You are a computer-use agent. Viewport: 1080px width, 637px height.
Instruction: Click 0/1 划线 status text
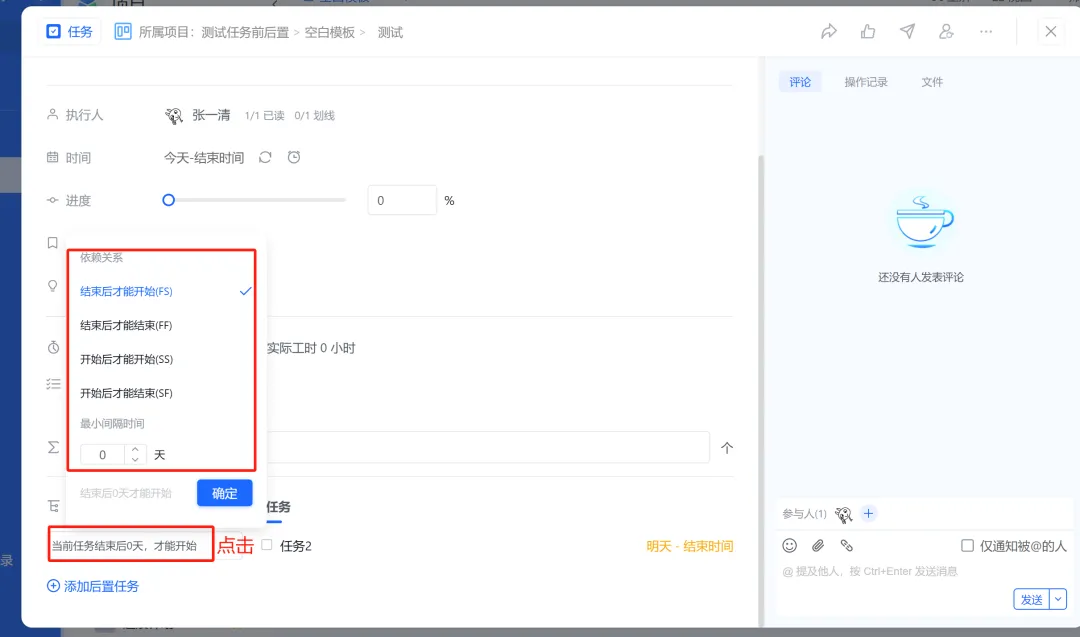click(x=314, y=116)
